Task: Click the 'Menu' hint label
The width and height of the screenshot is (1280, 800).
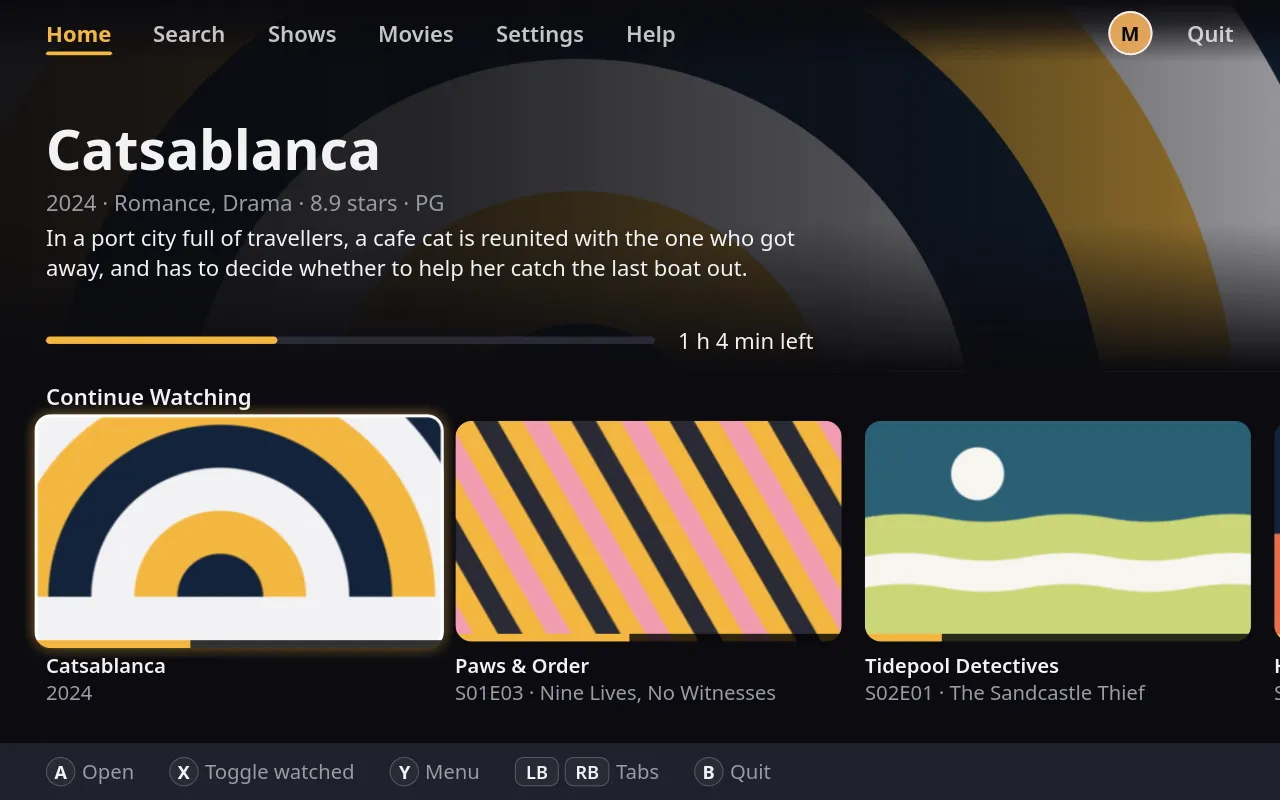Action: click(x=452, y=772)
